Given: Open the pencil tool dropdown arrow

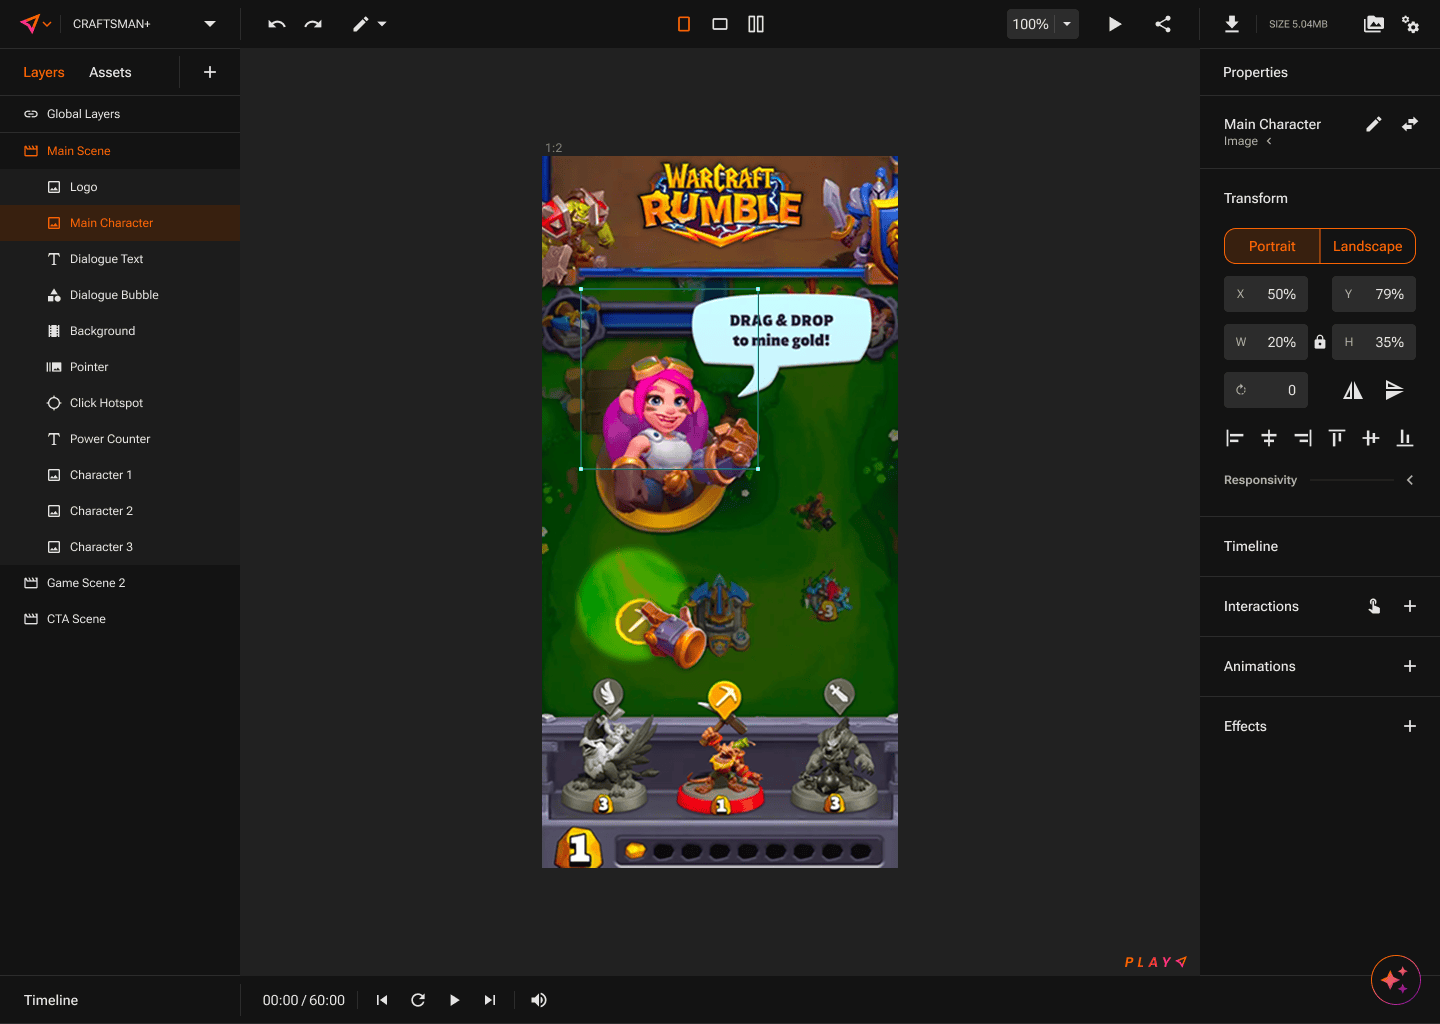Looking at the screenshot, I should click(x=382, y=24).
